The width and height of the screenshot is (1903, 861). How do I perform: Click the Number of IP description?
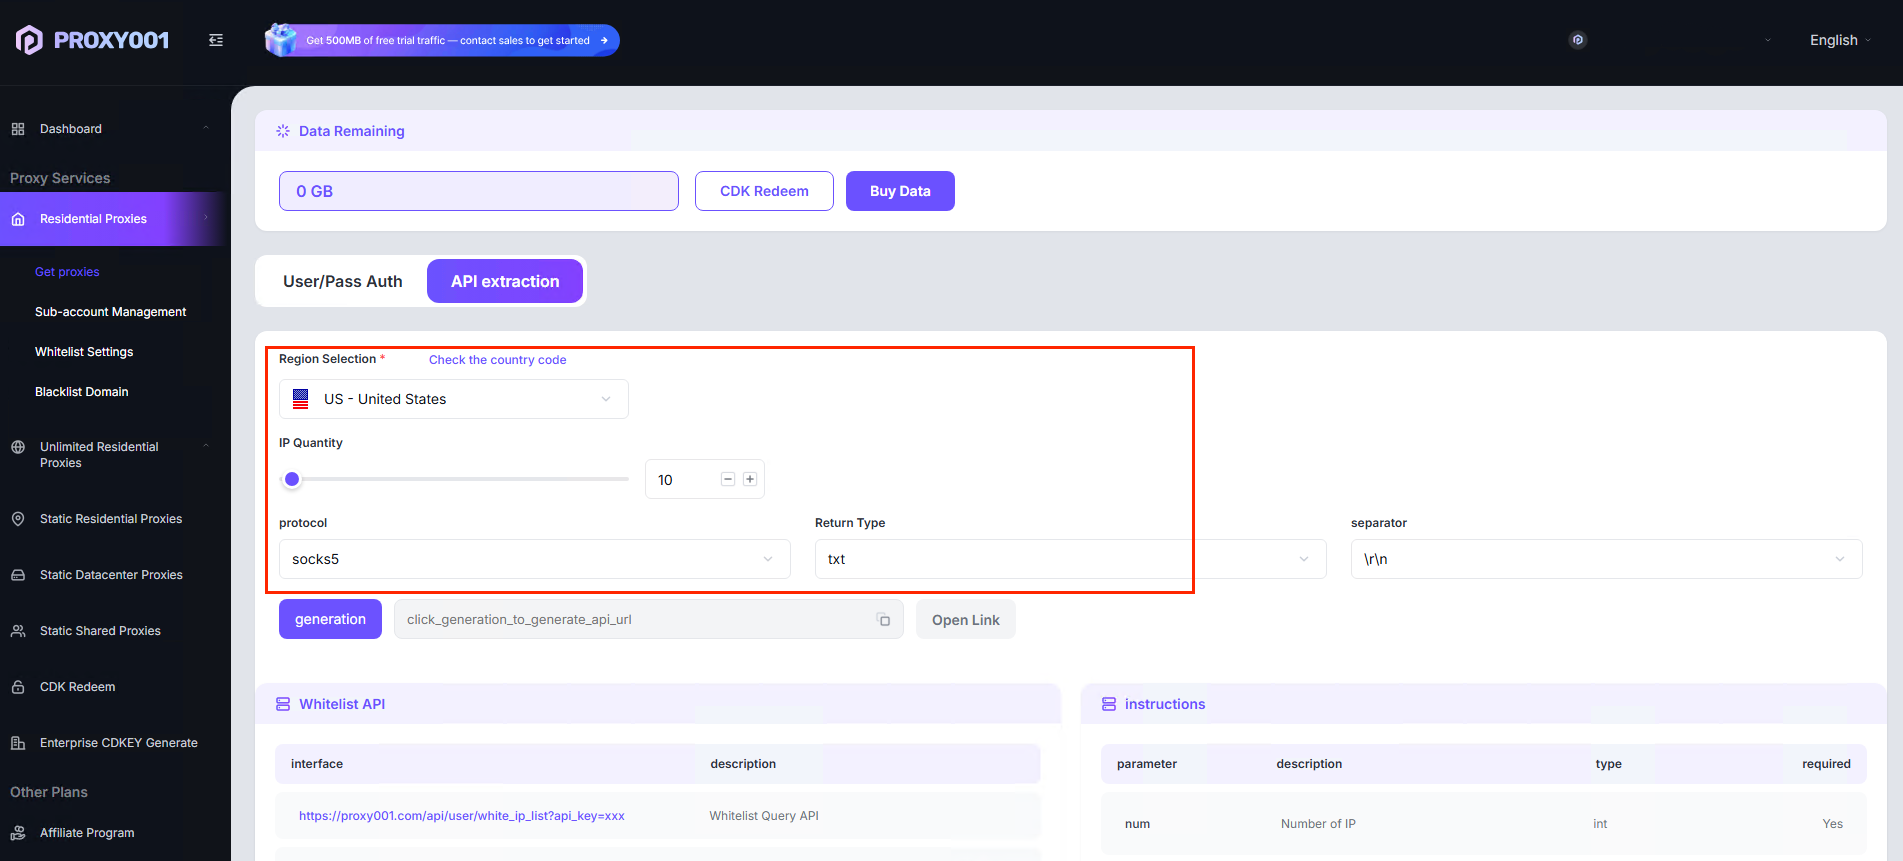[1318, 824]
